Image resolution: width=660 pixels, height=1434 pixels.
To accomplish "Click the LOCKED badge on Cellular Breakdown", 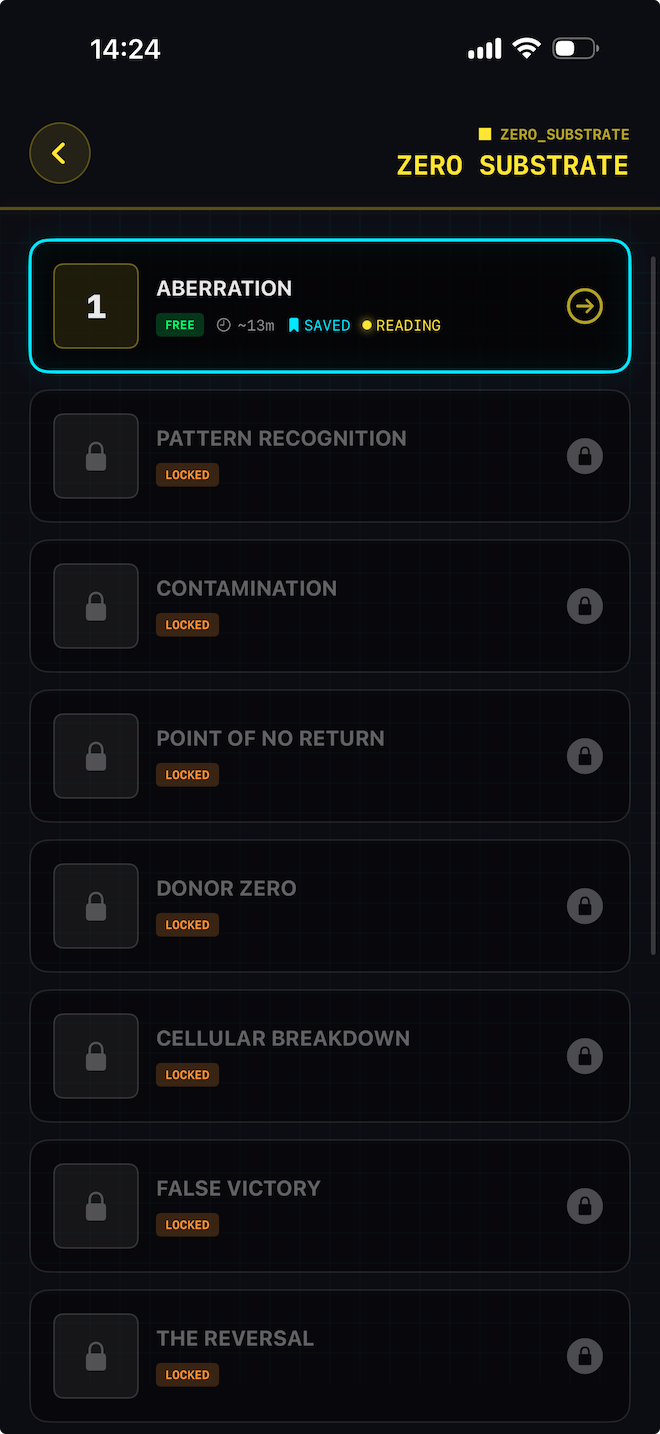I will coord(187,1074).
